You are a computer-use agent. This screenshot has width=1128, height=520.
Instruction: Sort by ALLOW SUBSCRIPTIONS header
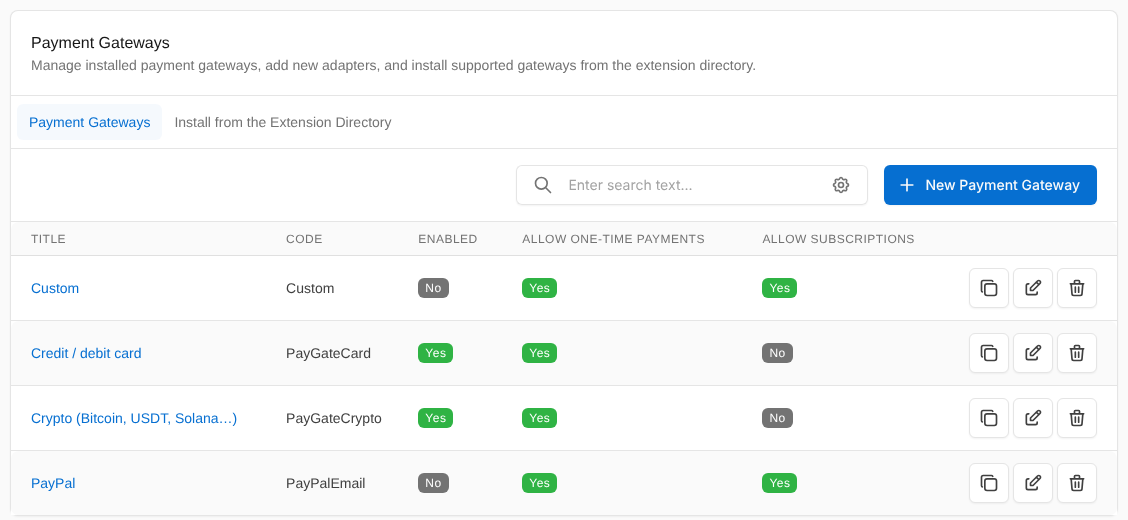click(x=838, y=239)
